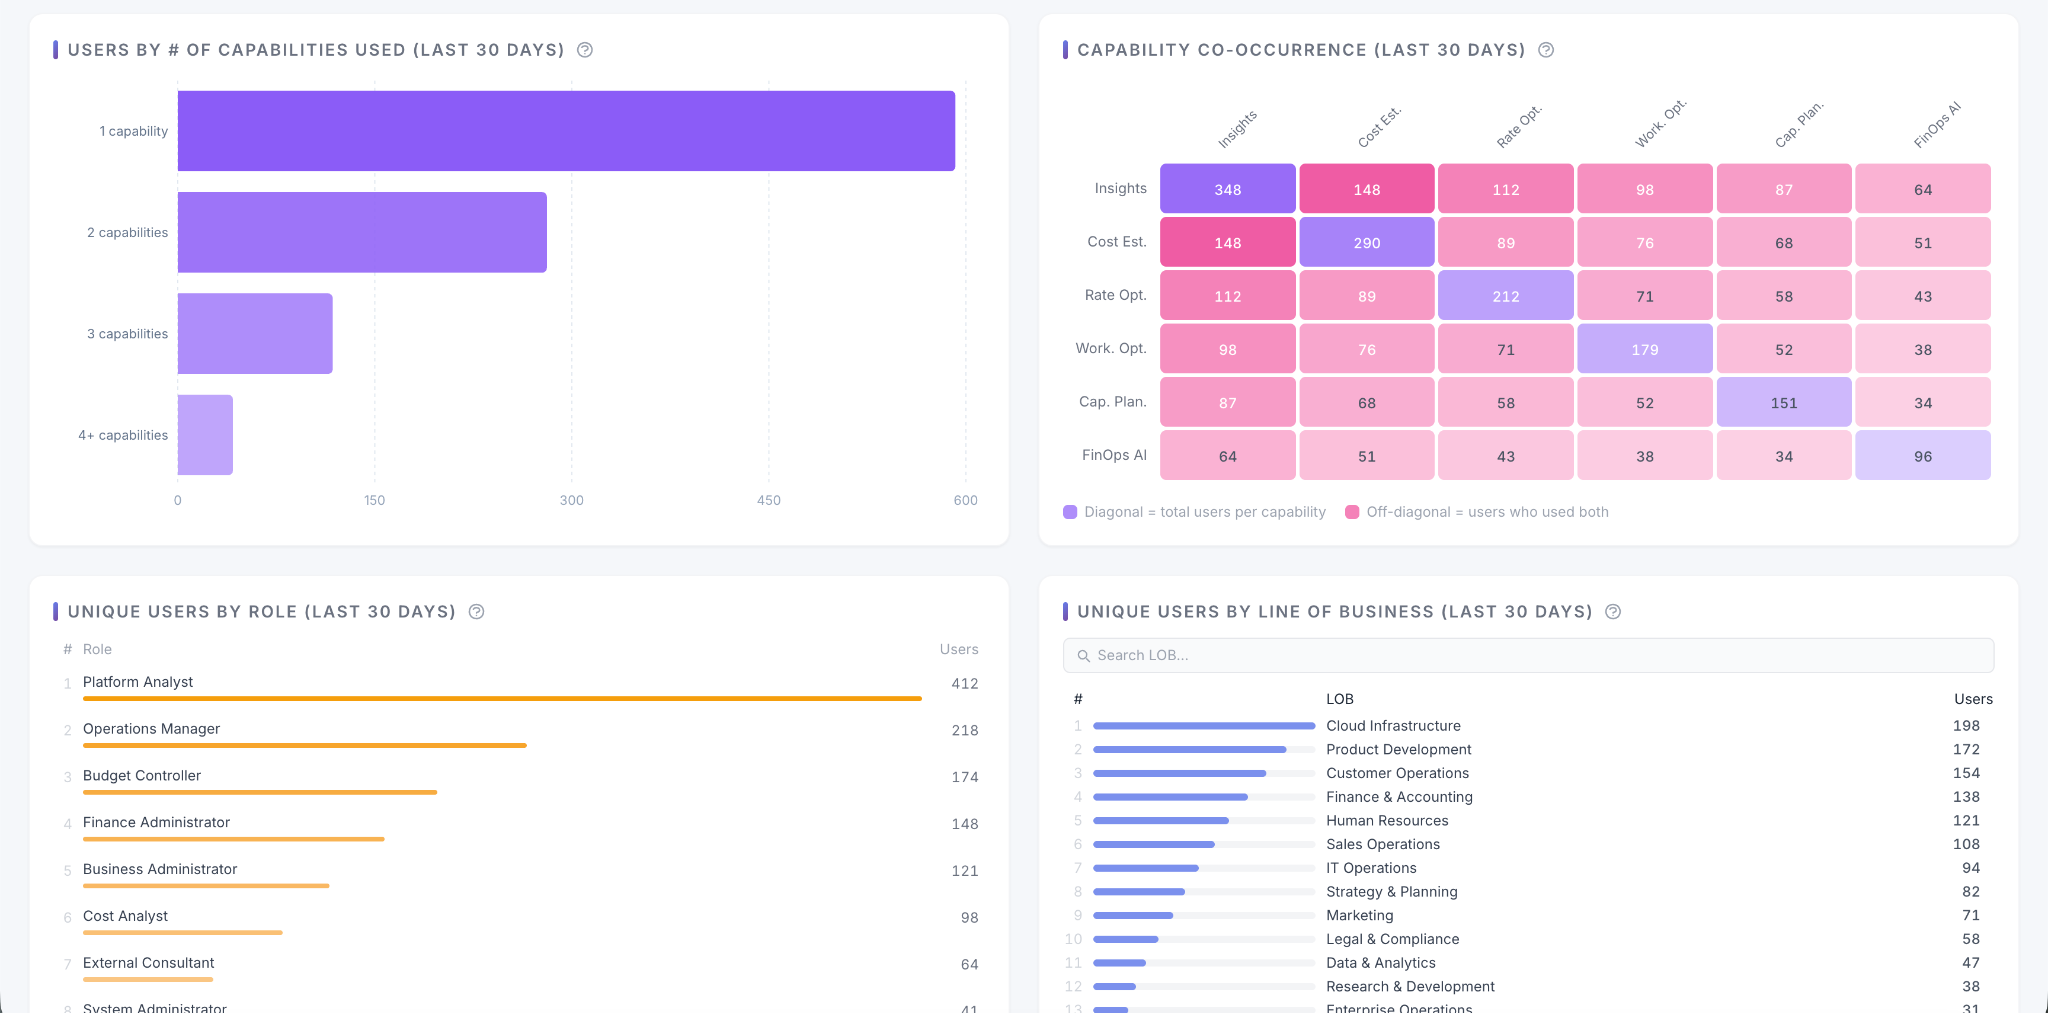The height and width of the screenshot is (1013, 2048).
Task: Select the Data & Analytics LOB row
Action: tap(1528, 963)
